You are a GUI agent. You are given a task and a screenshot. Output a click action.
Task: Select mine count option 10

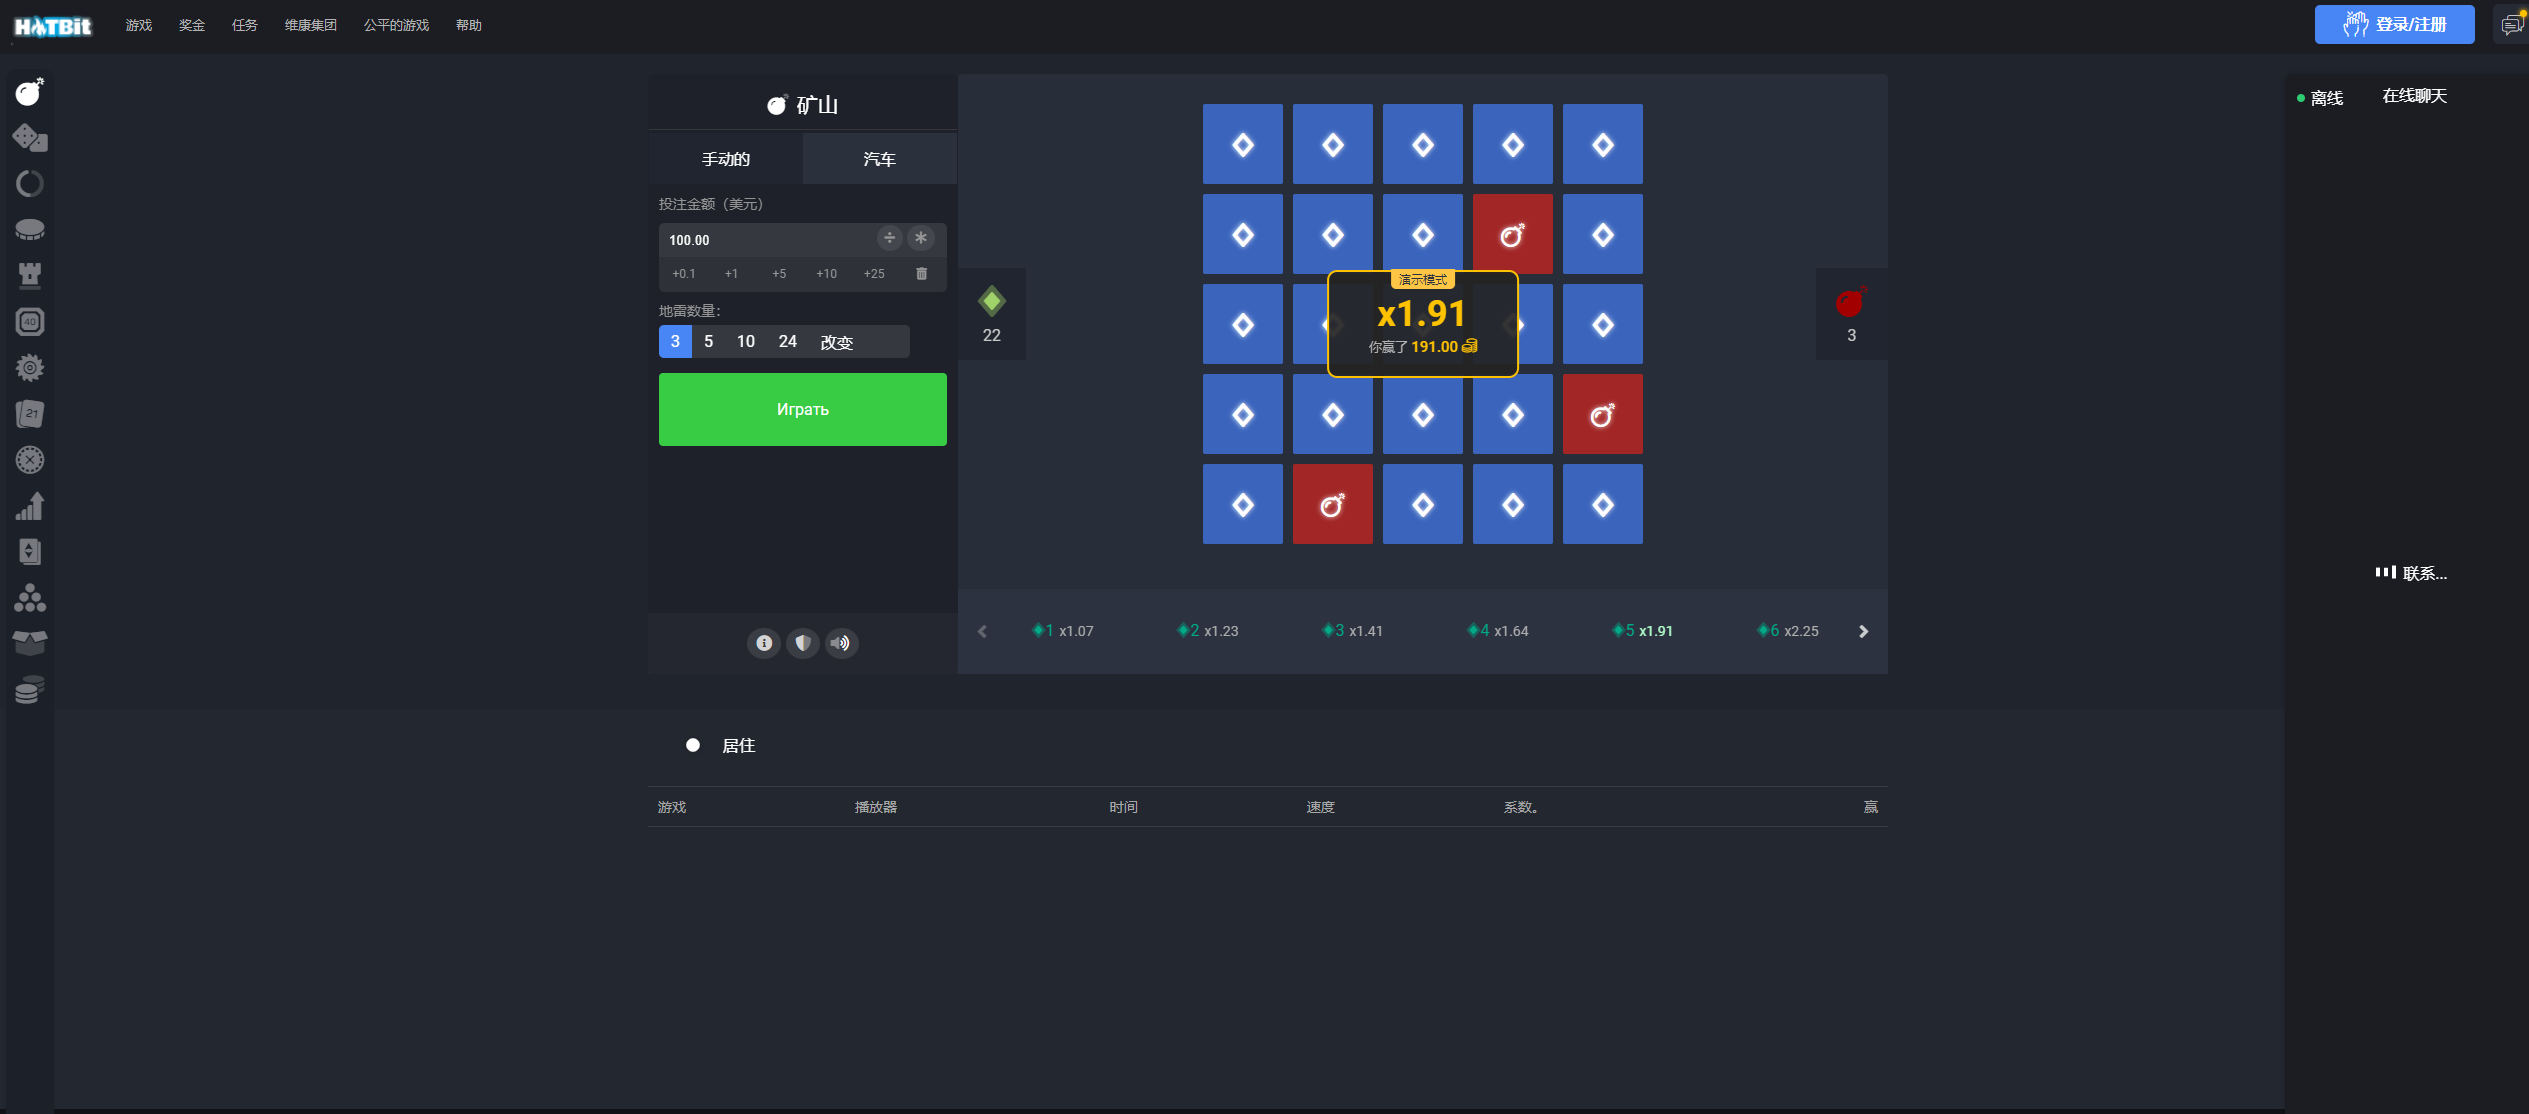(x=745, y=340)
